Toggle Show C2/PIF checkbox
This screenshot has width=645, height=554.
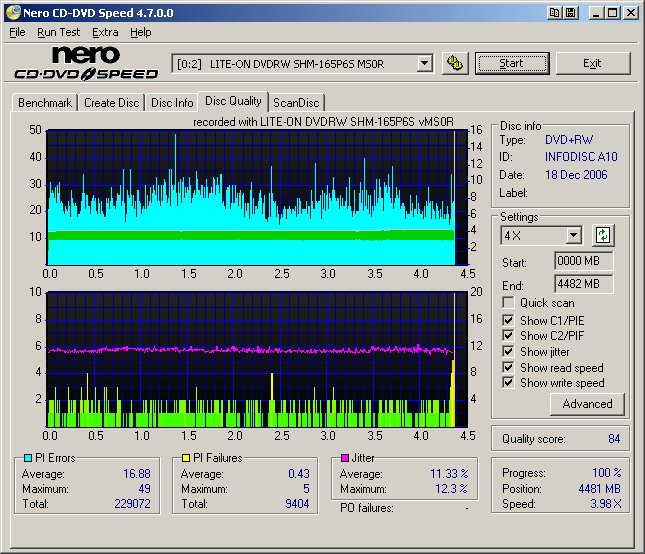508,336
